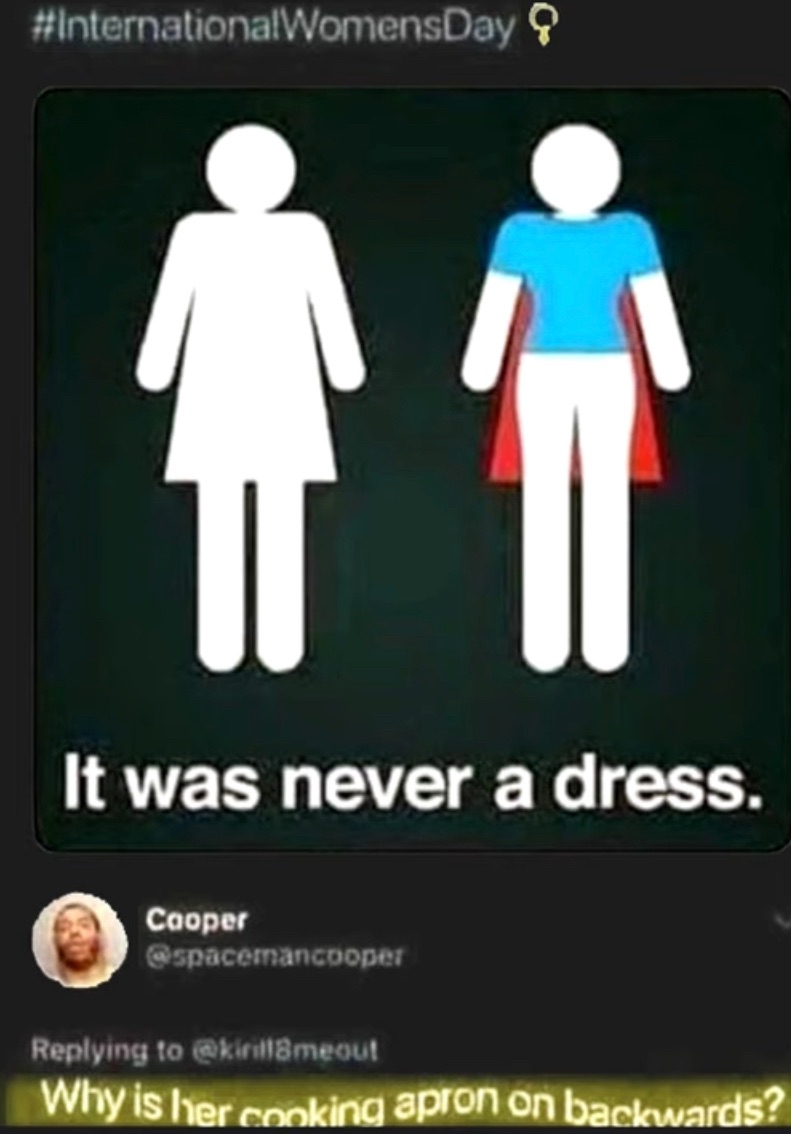
Task: Open the 'It was never a dress' image
Action: click(x=411, y=469)
